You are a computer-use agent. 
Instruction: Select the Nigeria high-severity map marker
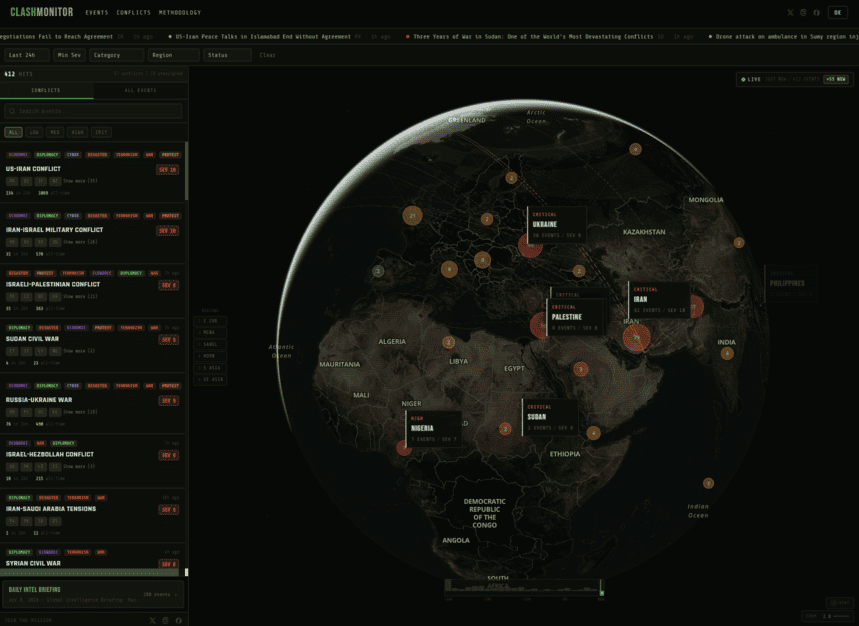tap(403, 449)
